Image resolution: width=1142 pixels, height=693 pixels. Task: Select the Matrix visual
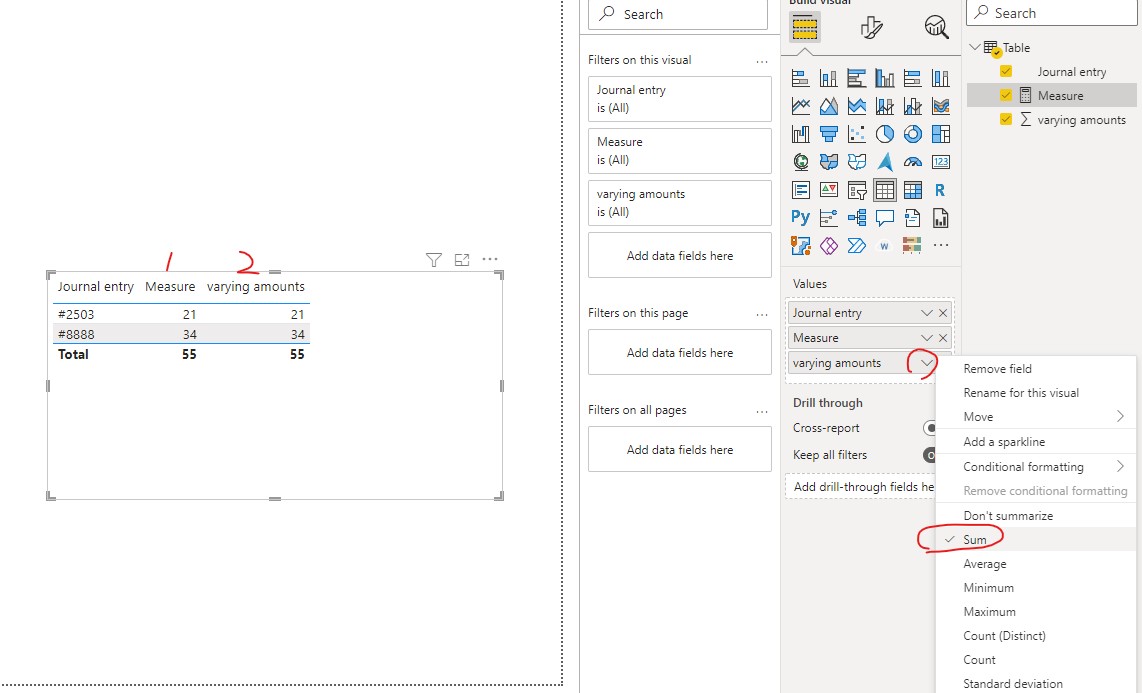point(913,190)
